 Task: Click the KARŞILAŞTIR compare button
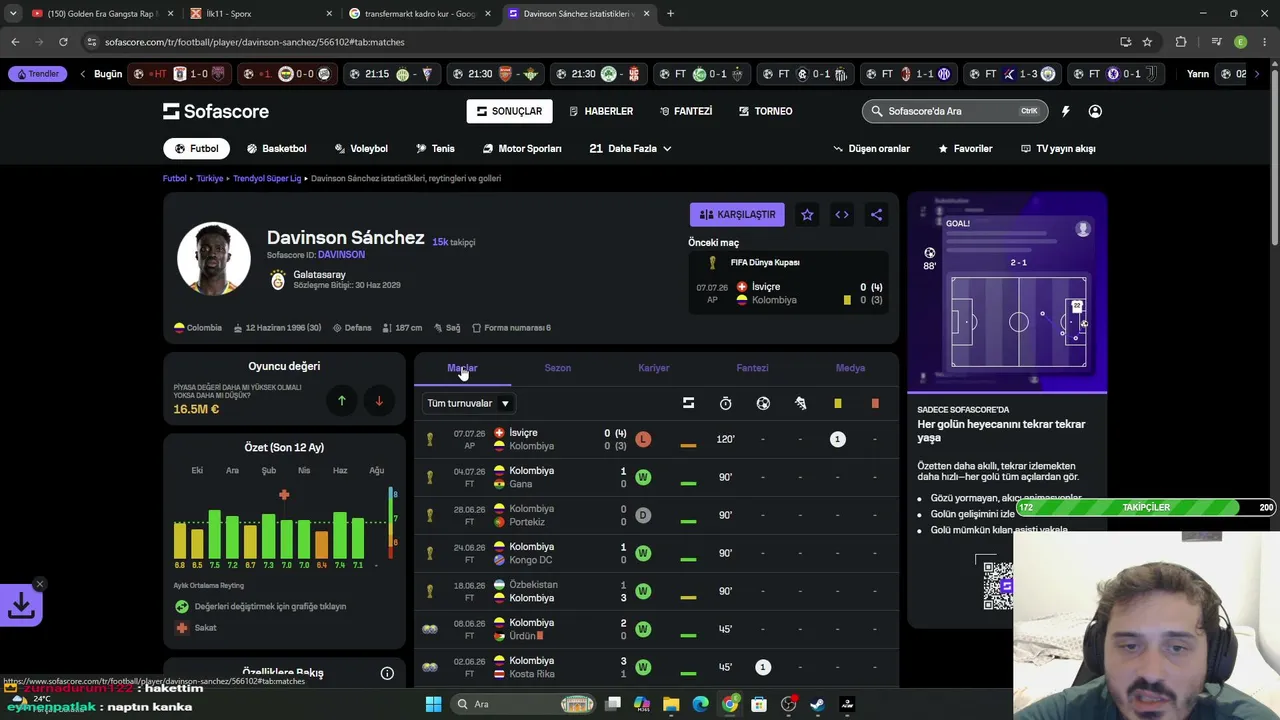coord(737,214)
